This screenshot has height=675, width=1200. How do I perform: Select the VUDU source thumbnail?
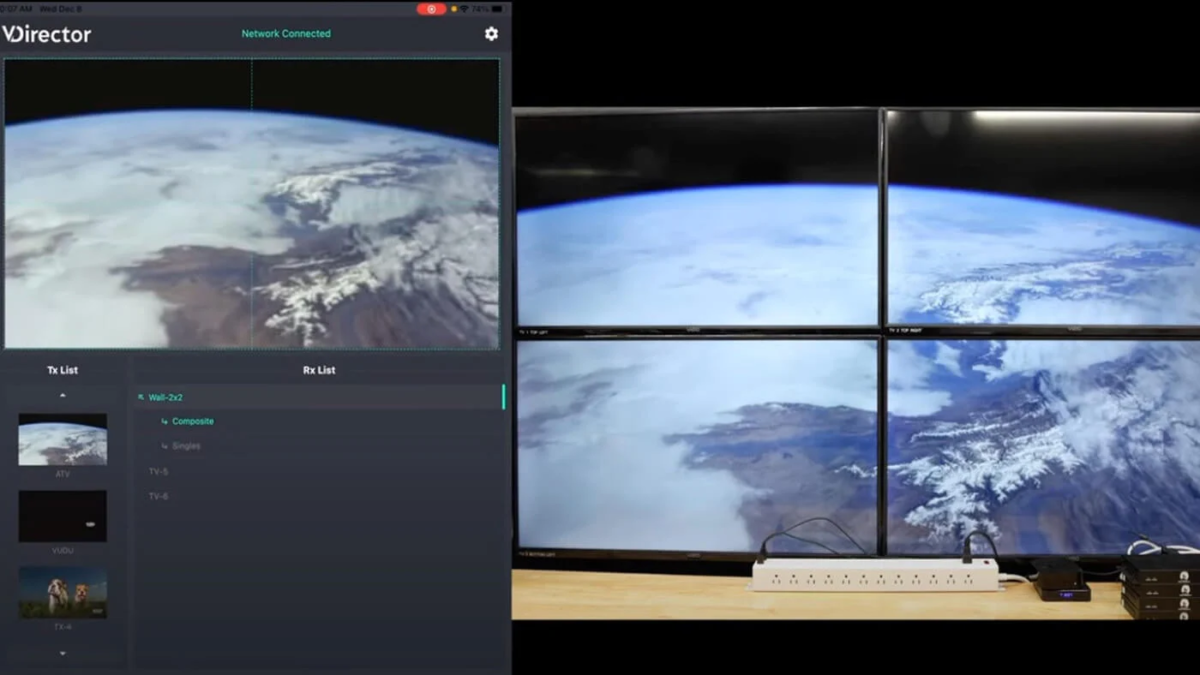tap(62, 516)
